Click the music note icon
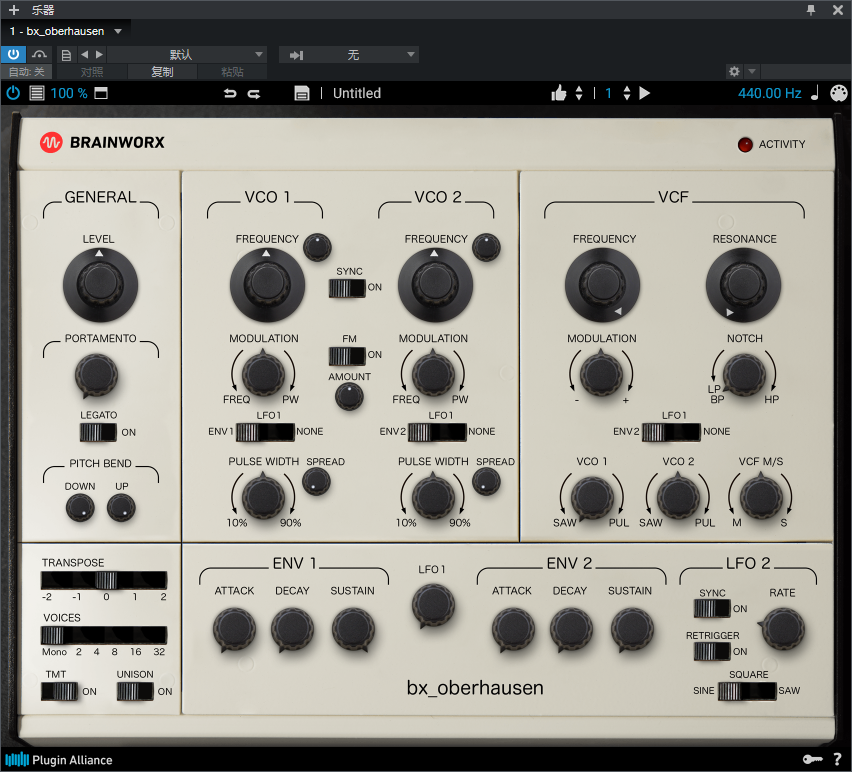This screenshot has width=852, height=772. [815, 93]
